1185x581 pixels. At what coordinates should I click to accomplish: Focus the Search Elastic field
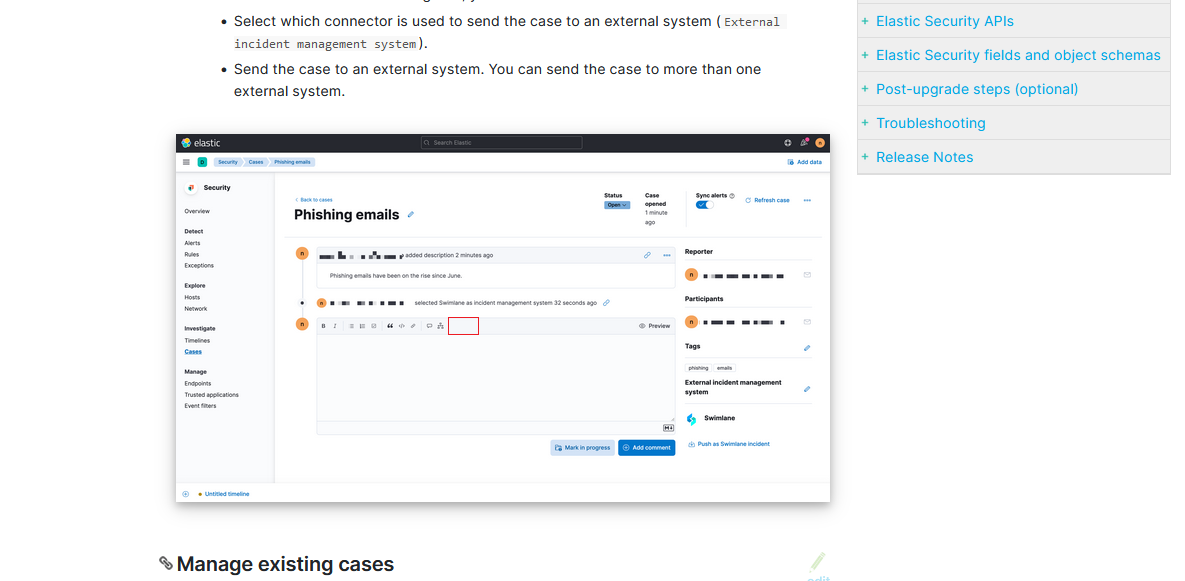click(502, 143)
